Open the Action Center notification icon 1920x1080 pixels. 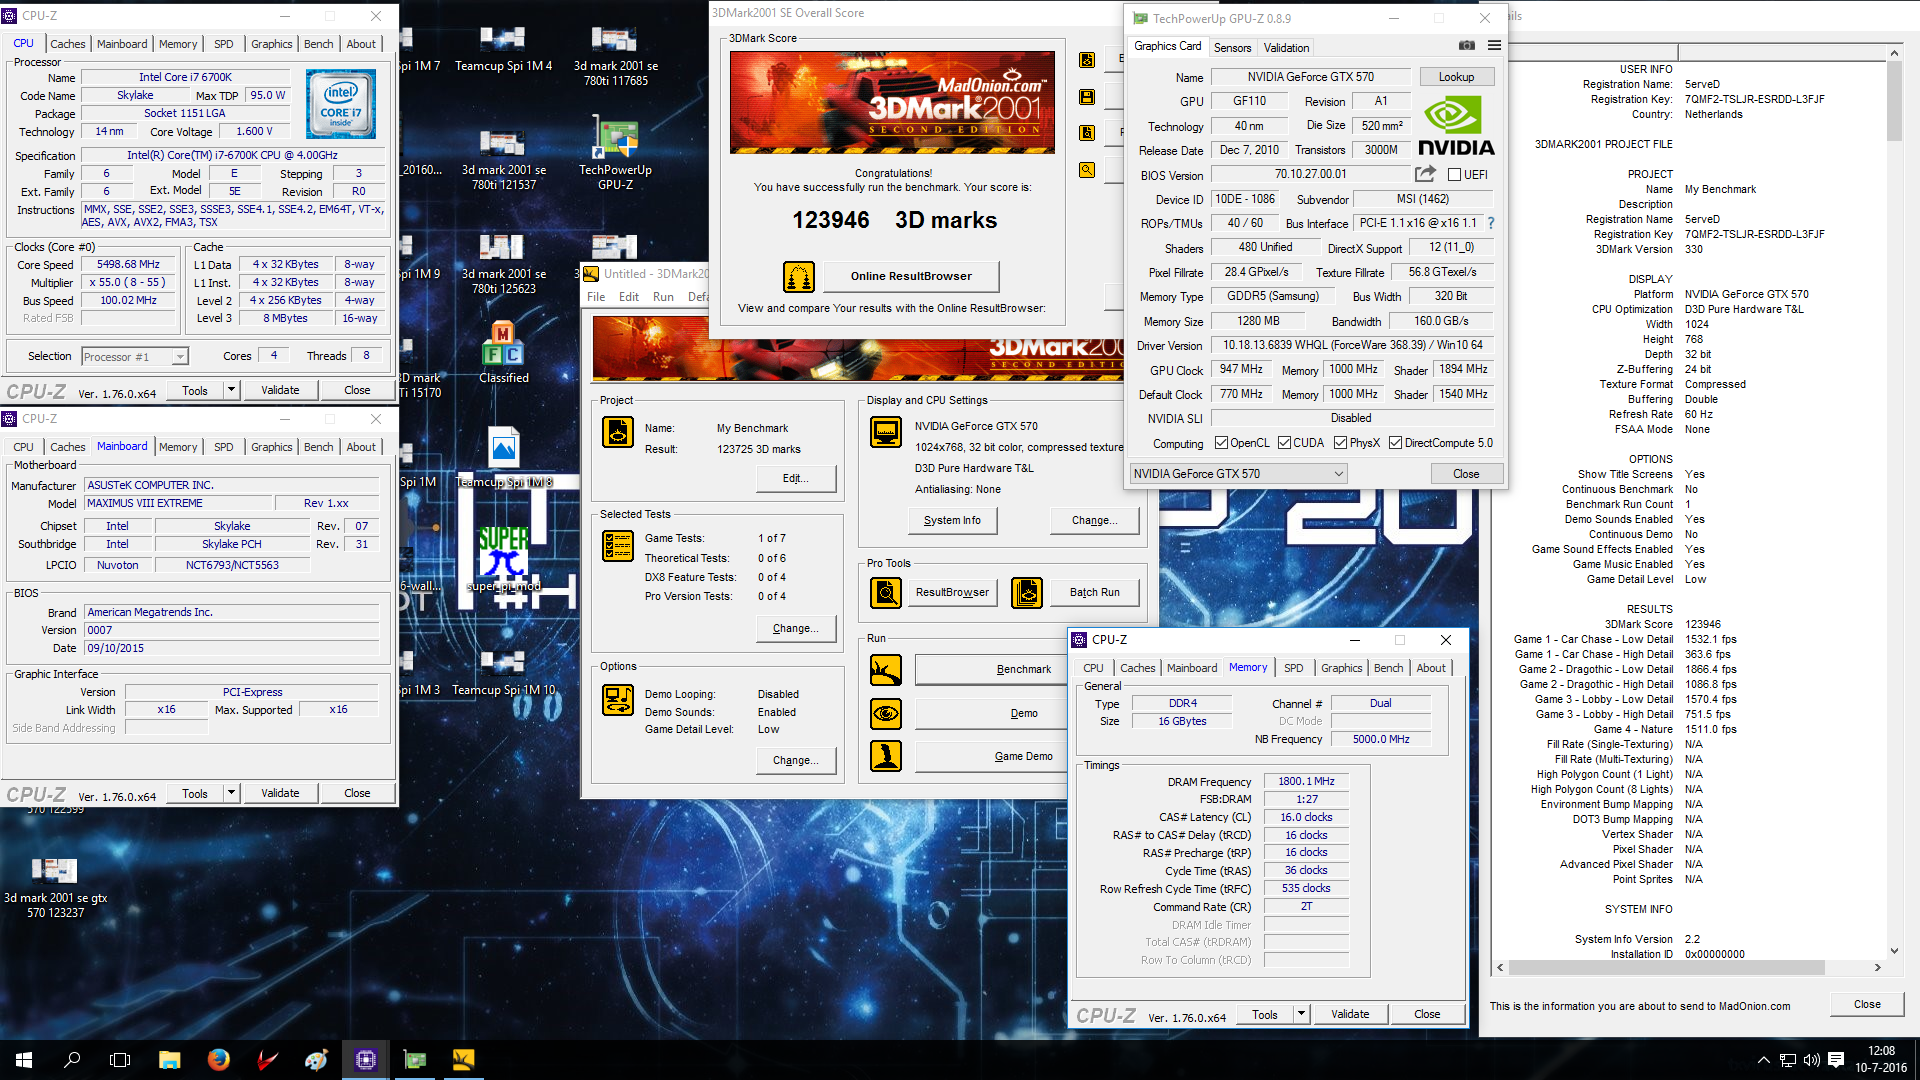[1836, 1059]
